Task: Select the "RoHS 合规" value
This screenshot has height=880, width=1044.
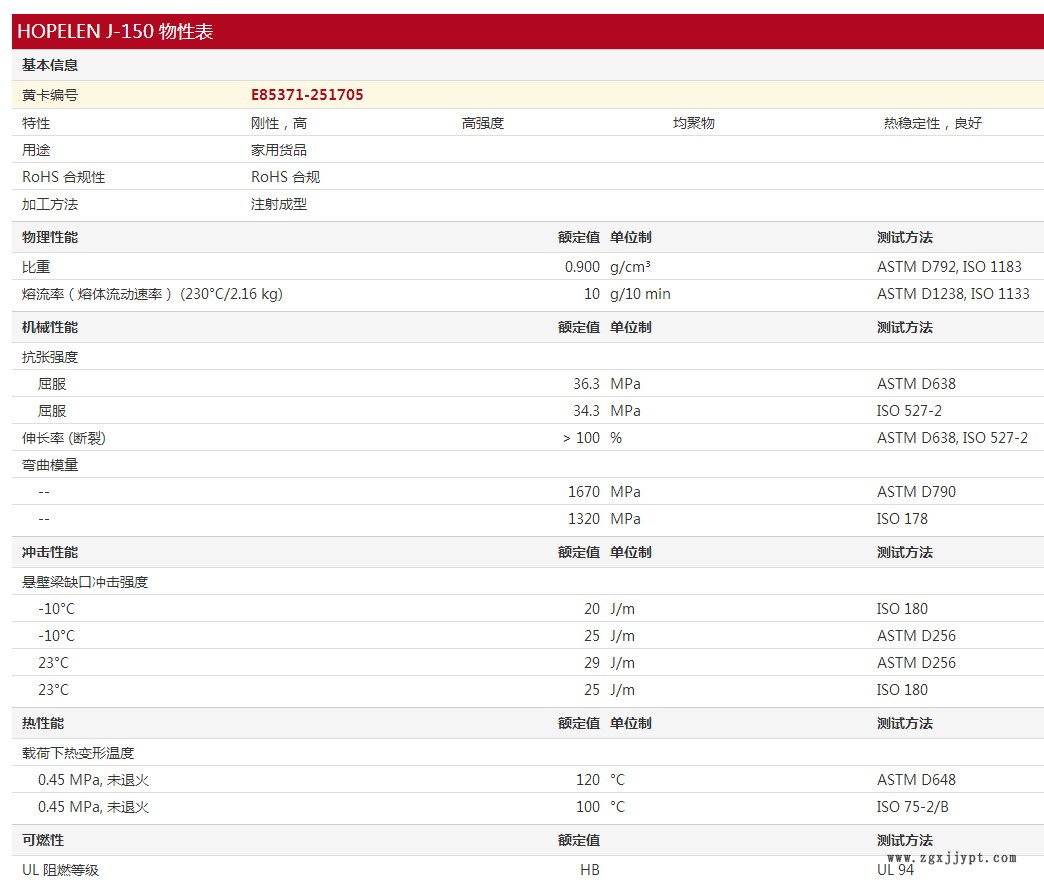Action: (x=286, y=177)
